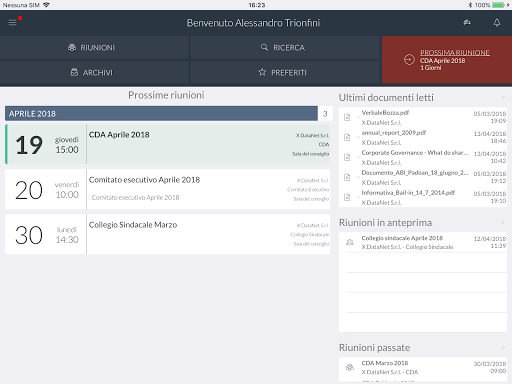Open Collegio sindacale Aprile 2018 preview
Screen dimensions: 512x384
point(423,242)
